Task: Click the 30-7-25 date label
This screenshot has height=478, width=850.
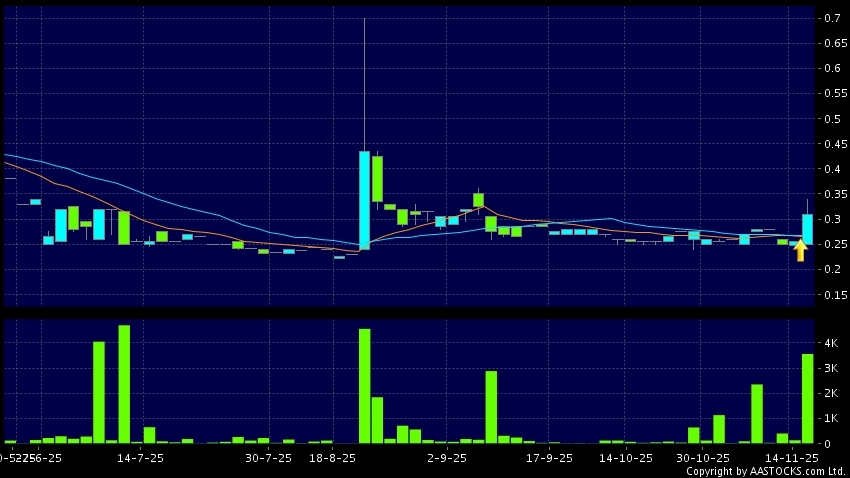Action: [268, 457]
